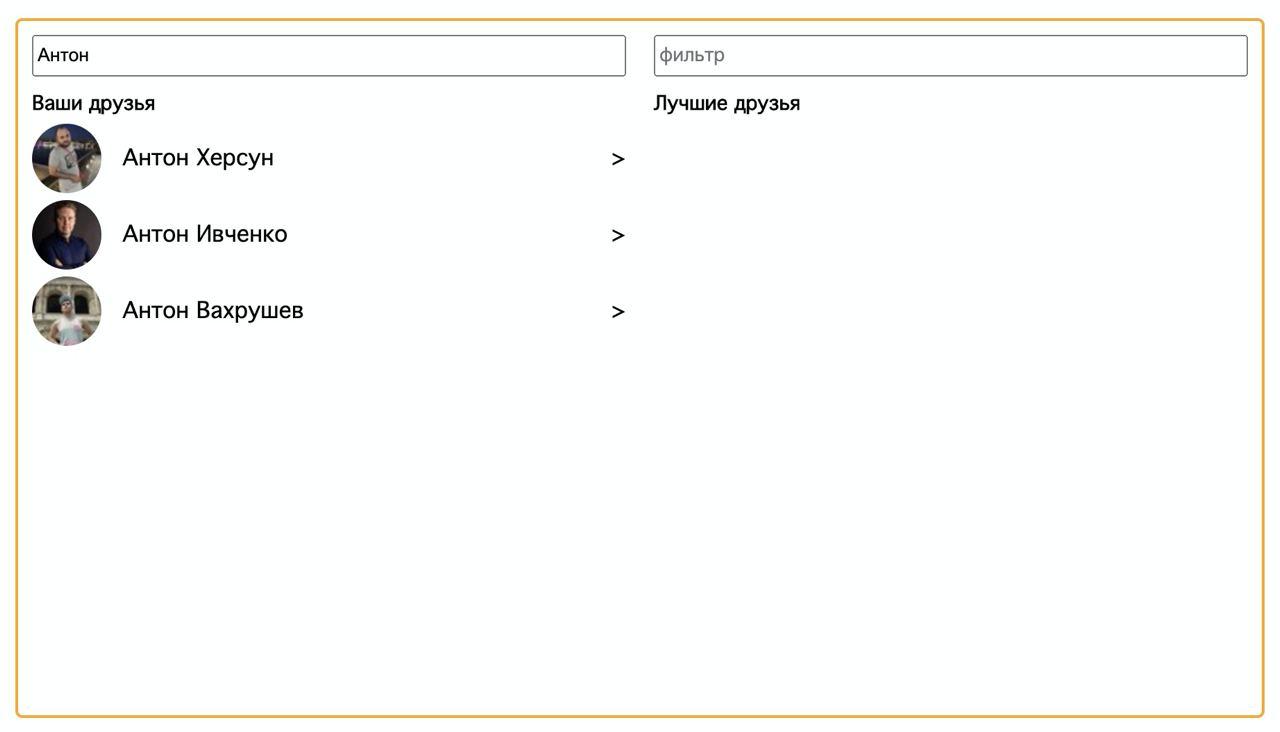Place cursor on typed word Антон in search
Image resolution: width=1280 pixels, height=732 pixels.
pyautogui.click(x=63, y=55)
